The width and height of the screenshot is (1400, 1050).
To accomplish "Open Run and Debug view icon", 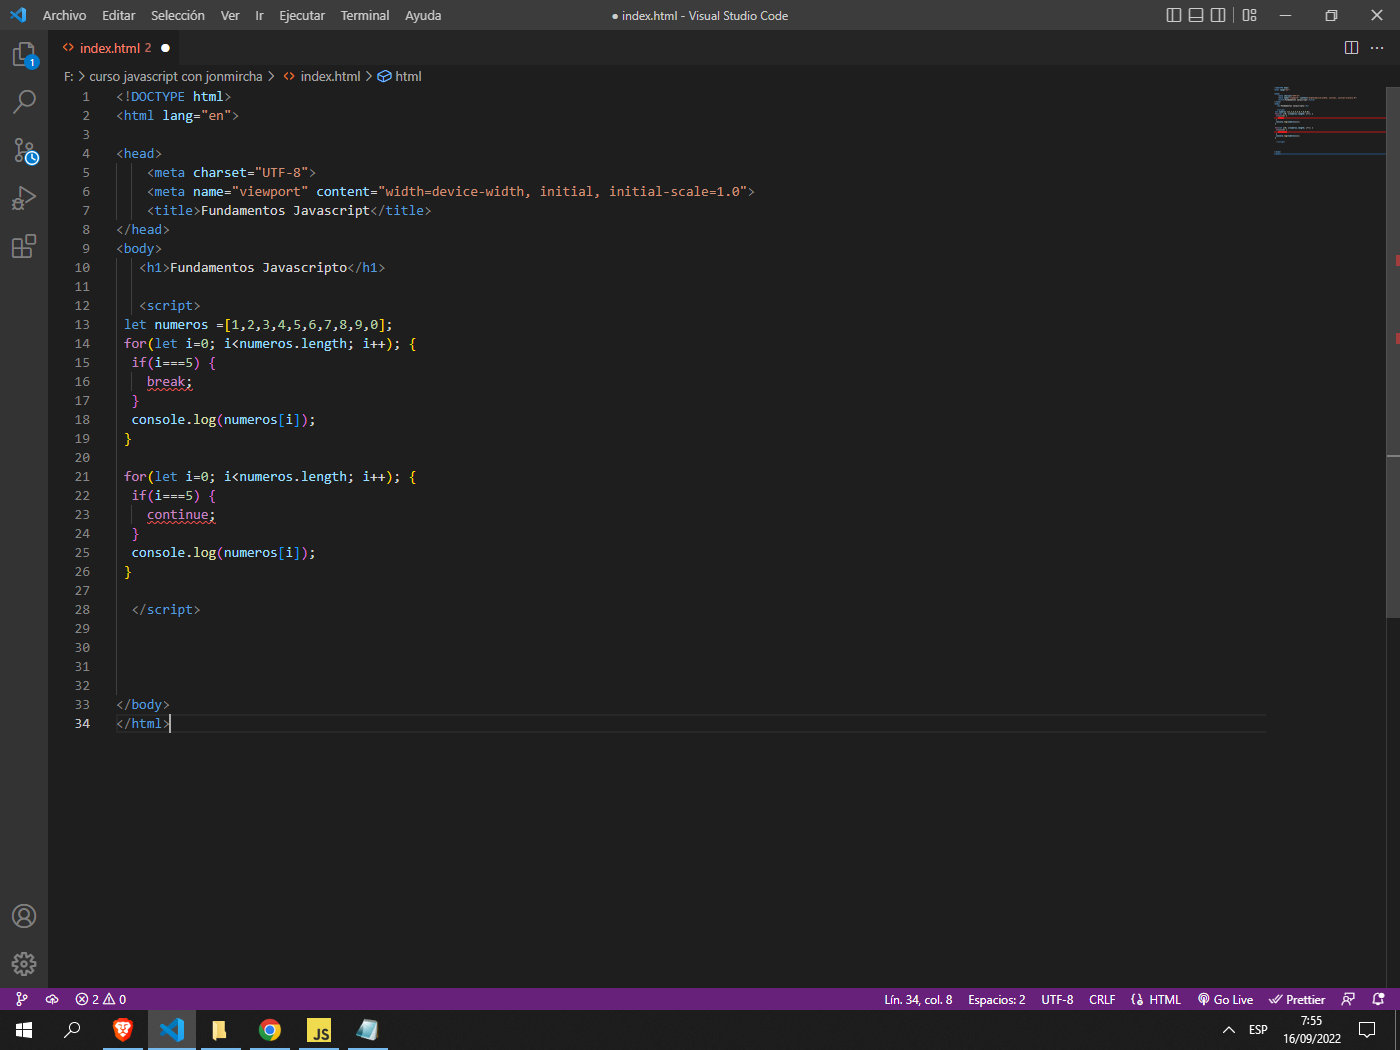I will [24, 198].
